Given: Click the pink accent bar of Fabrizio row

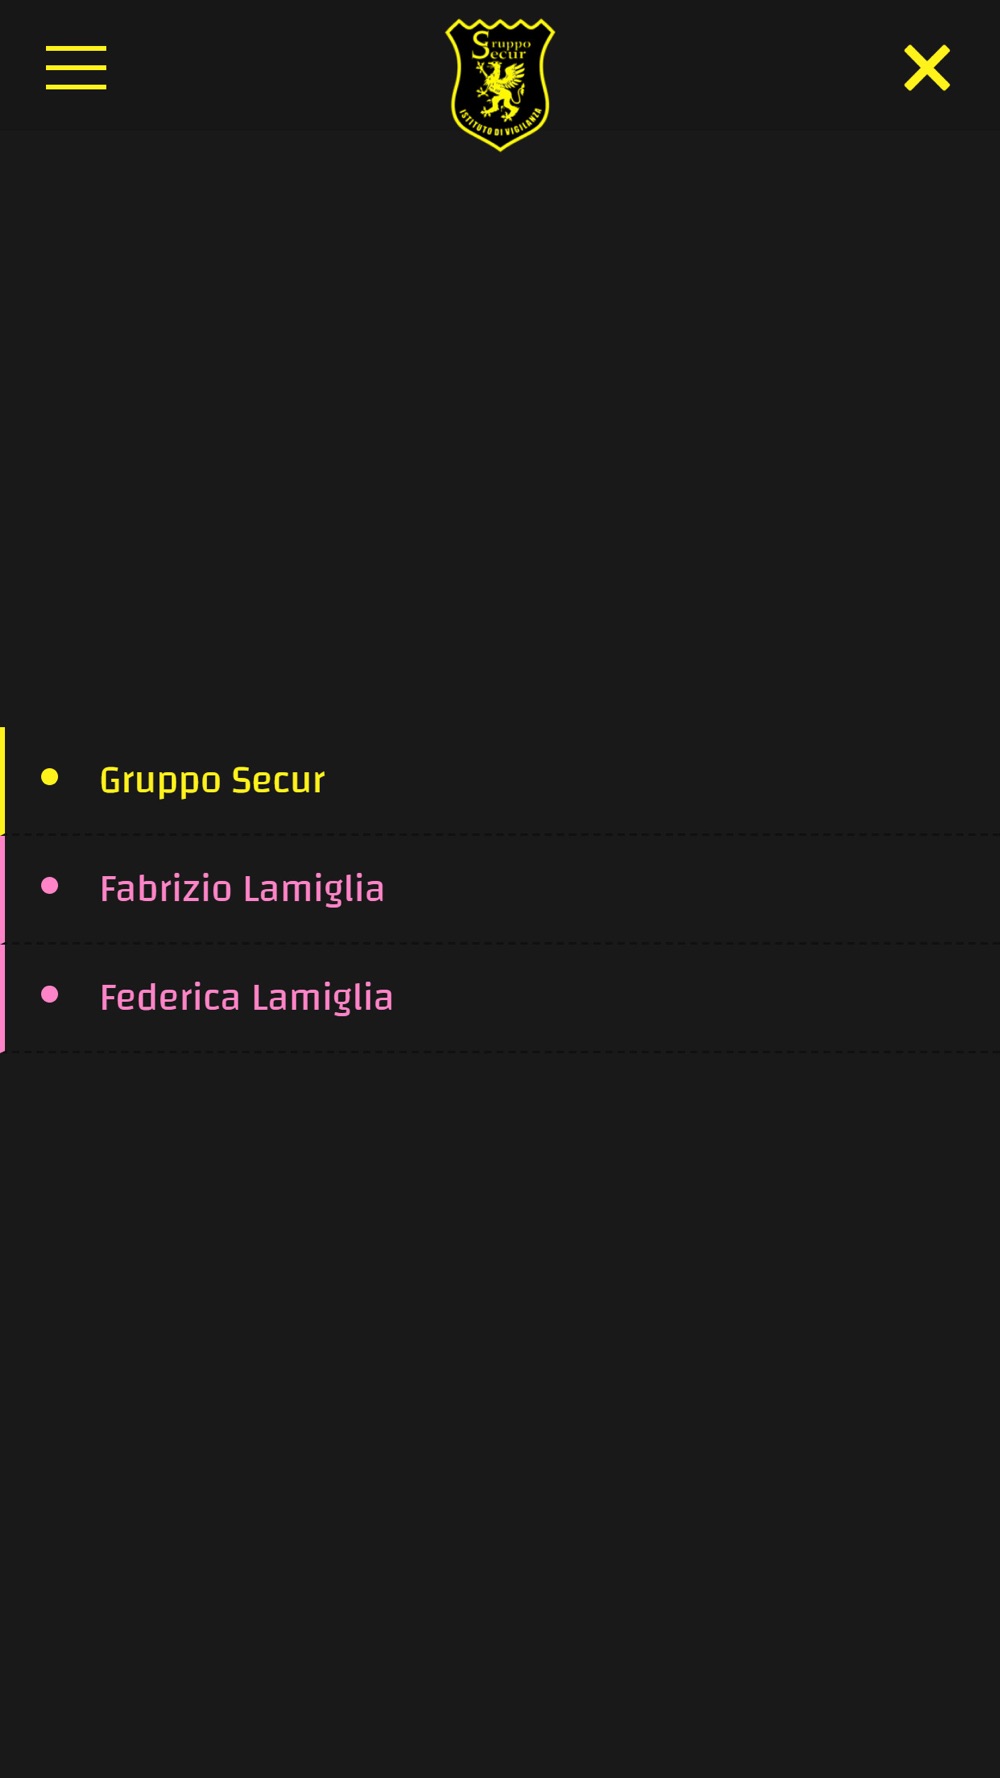Looking at the screenshot, I should [3, 889].
